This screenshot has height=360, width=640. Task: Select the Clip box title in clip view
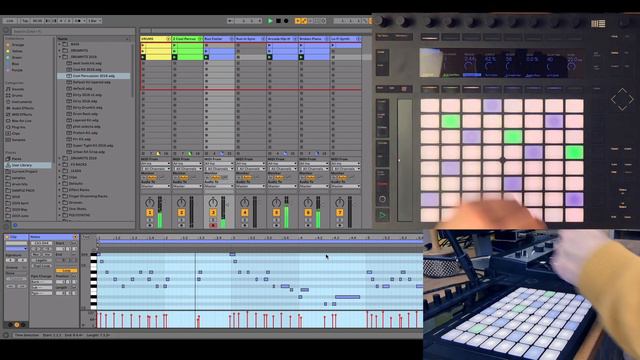point(16,237)
